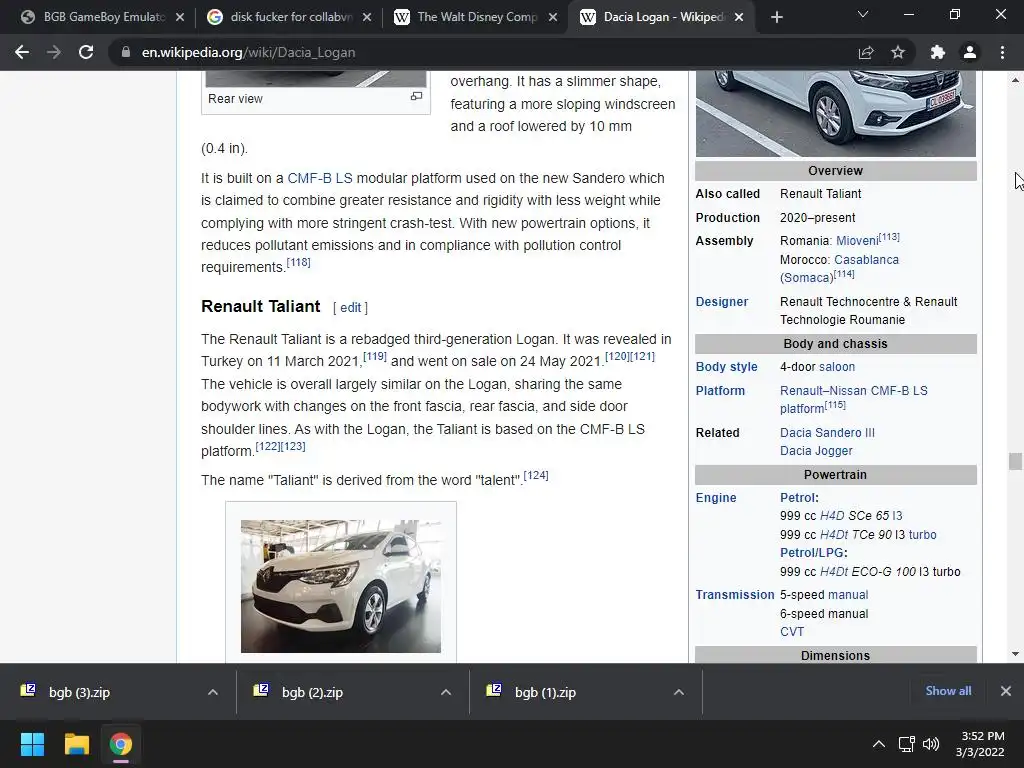
Task: Follow the Petrol link
Action: (797, 498)
